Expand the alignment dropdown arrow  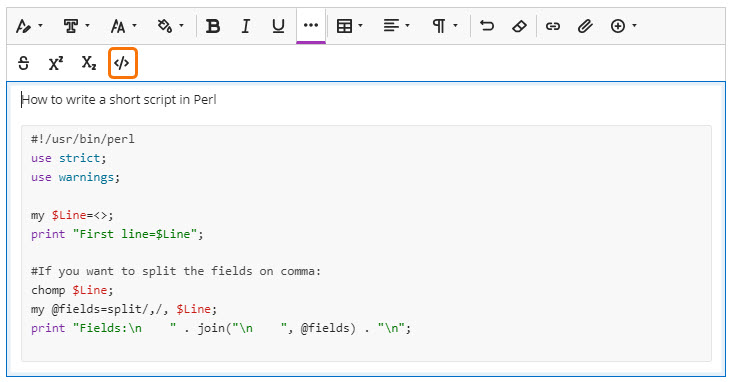click(x=407, y=25)
